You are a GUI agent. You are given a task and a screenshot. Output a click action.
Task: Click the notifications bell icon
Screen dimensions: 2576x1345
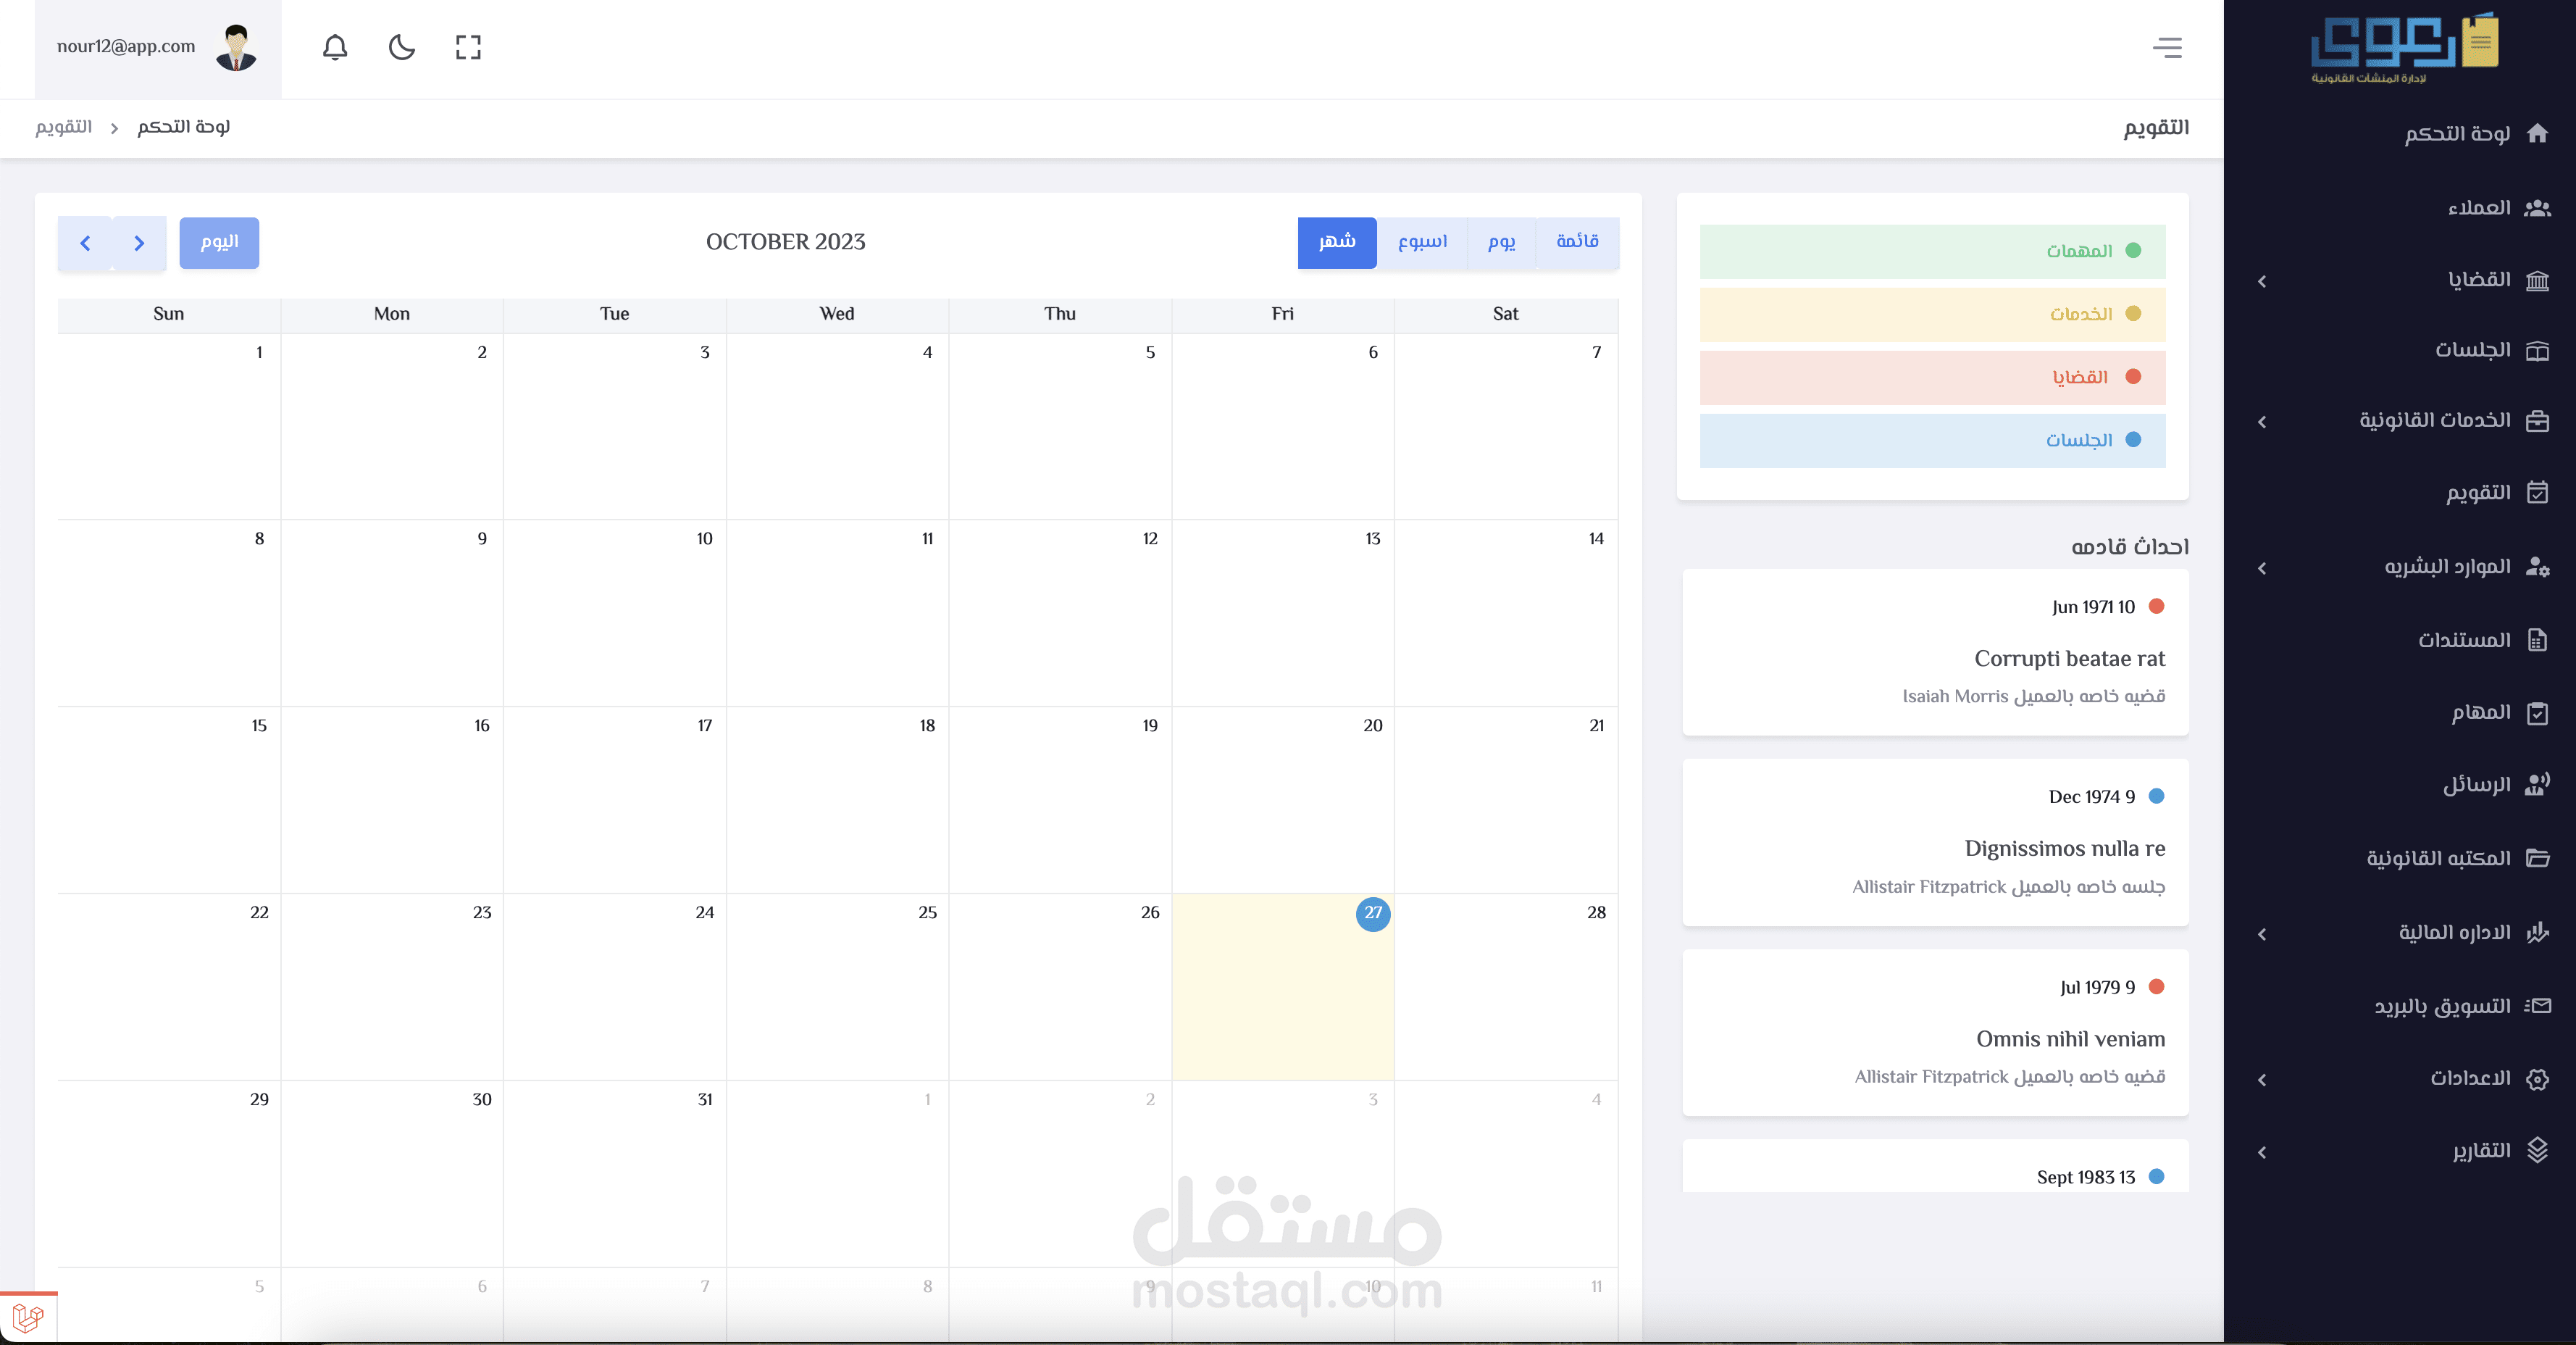[335, 47]
